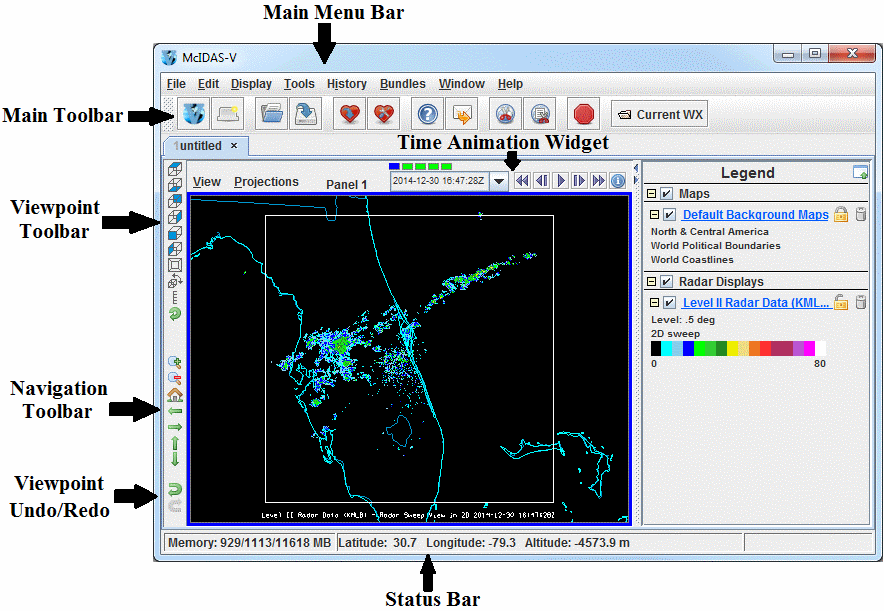Toggle the Radar Displays visibility checkbox
884x611 pixels.
(667, 282)
